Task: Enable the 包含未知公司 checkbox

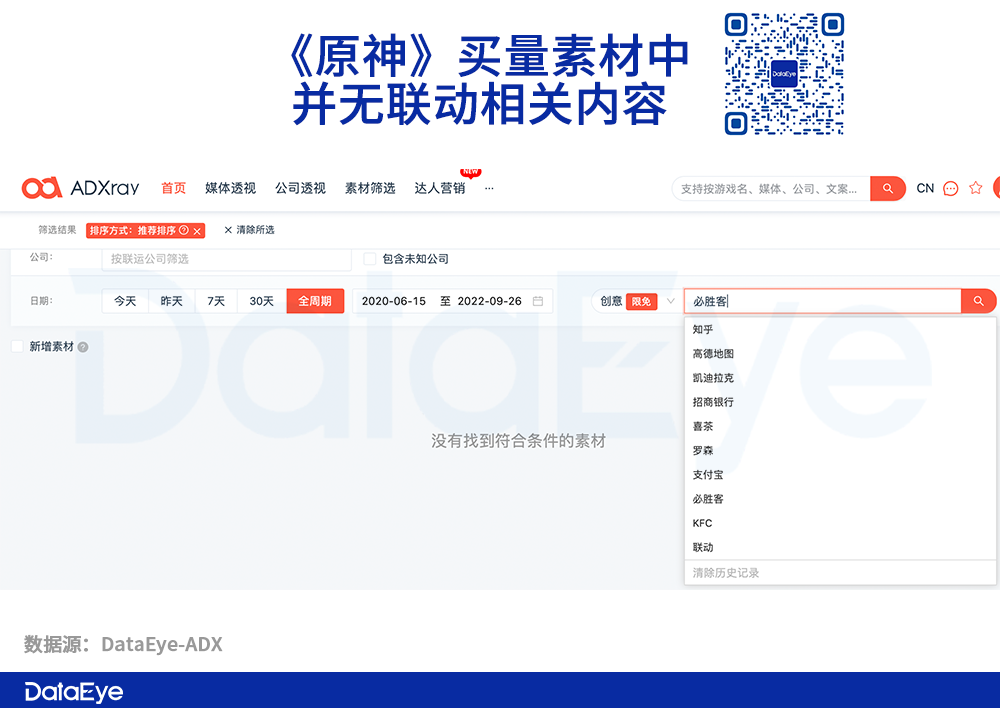Action: coord(370,259)
